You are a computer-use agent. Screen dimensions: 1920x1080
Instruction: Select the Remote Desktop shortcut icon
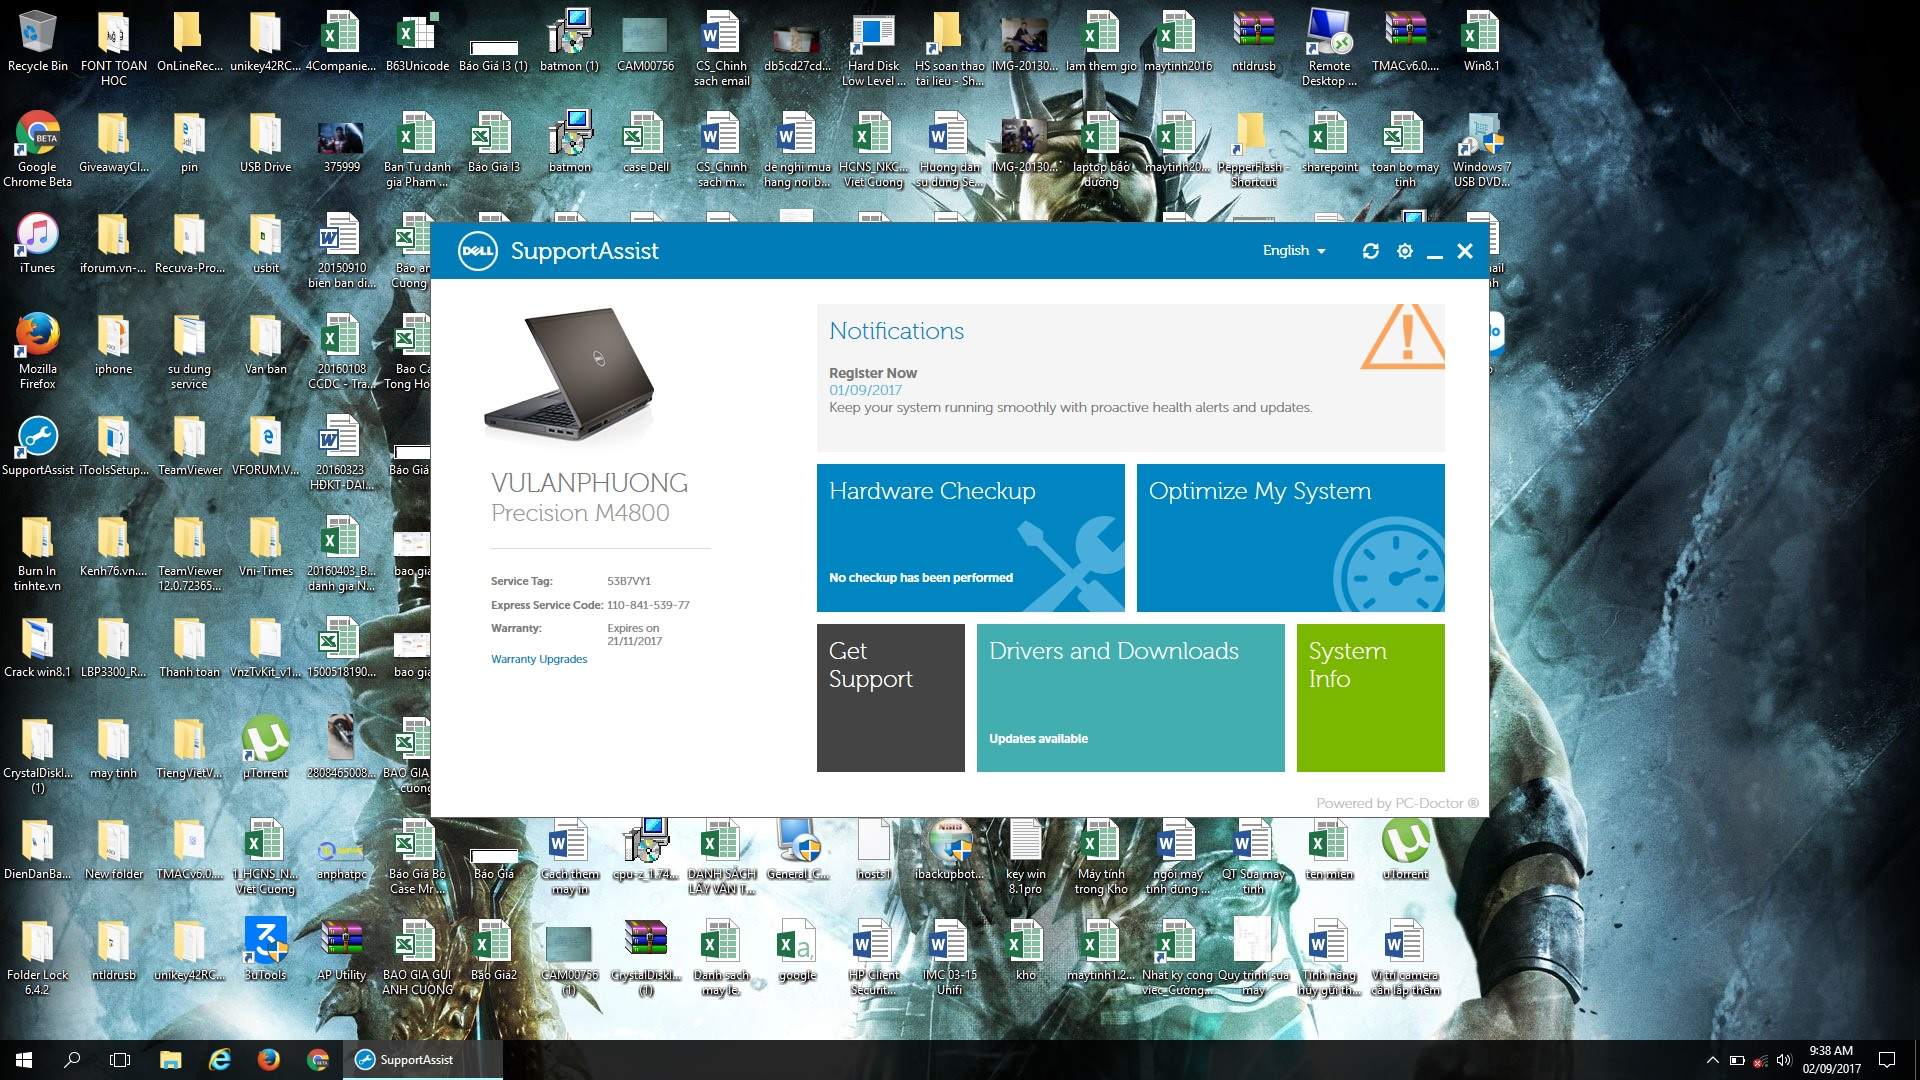pyautogui.click(x=1329, y=48)
